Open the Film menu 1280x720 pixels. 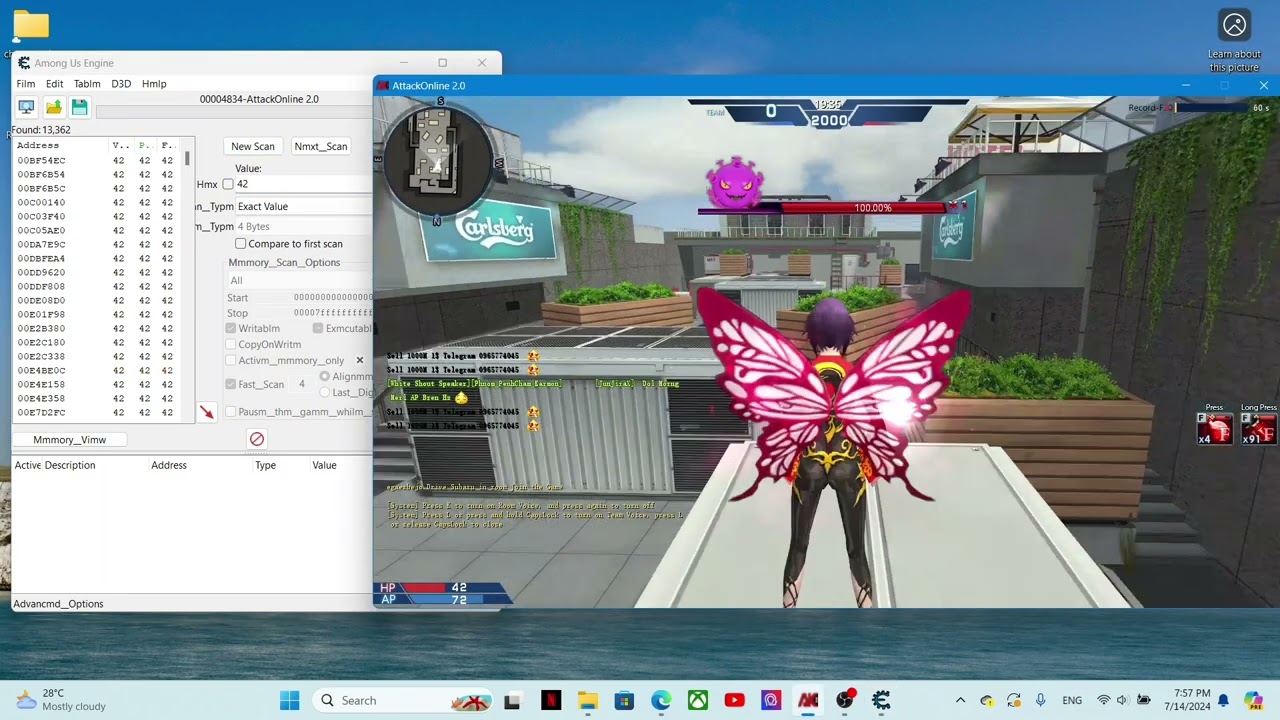(26, 84)
